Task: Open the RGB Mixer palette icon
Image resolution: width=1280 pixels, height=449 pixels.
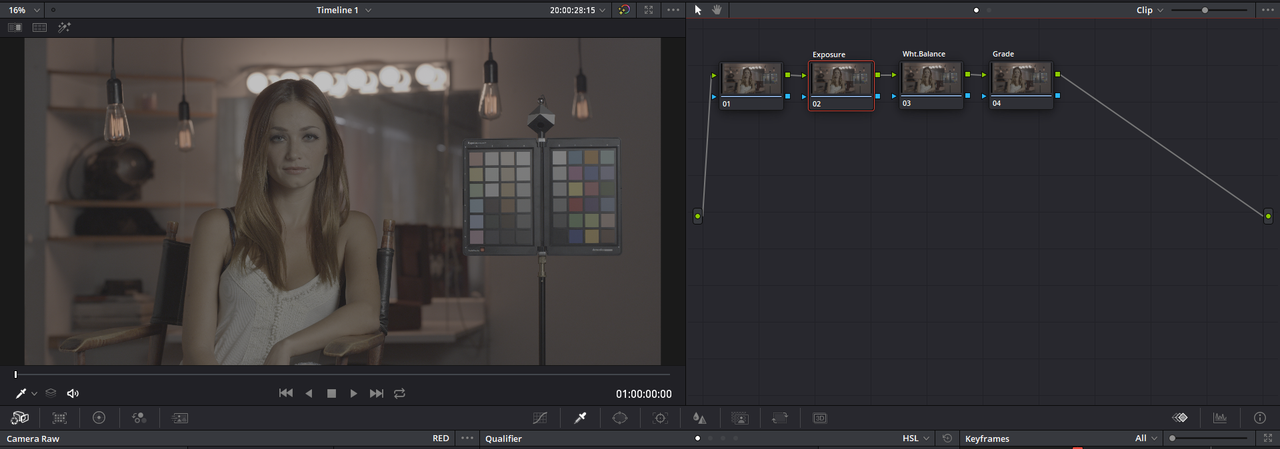Action: pos(138,417)
